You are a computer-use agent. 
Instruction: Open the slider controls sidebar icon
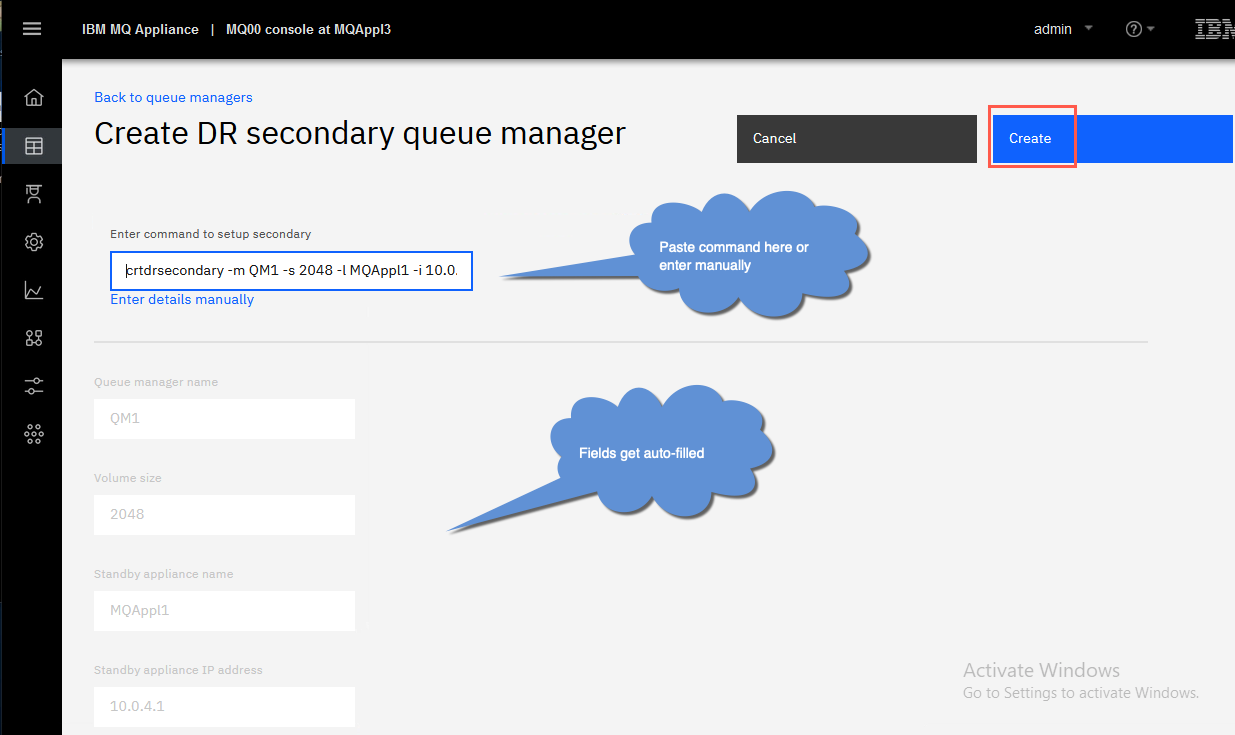34,386
